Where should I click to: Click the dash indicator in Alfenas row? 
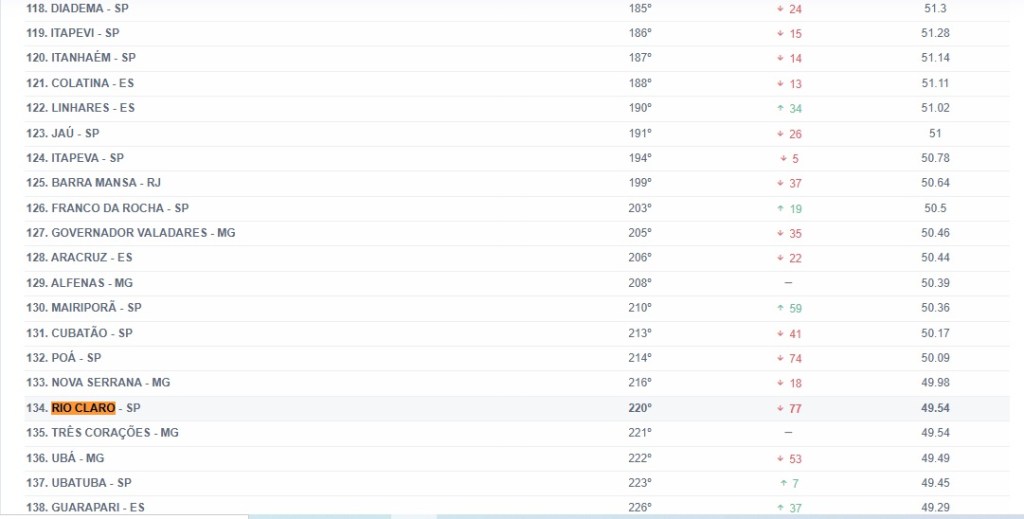pyautogui.click(x=788, y=283)
